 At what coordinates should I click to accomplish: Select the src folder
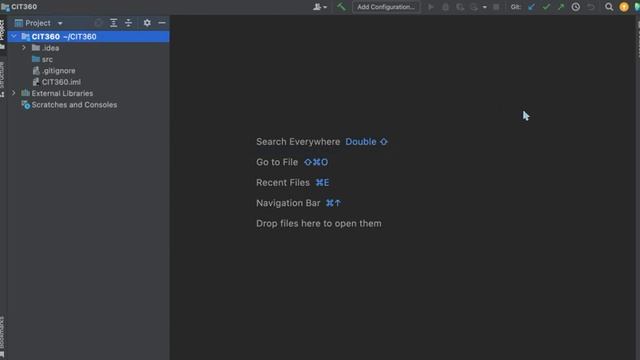click(x=88, y=59)
